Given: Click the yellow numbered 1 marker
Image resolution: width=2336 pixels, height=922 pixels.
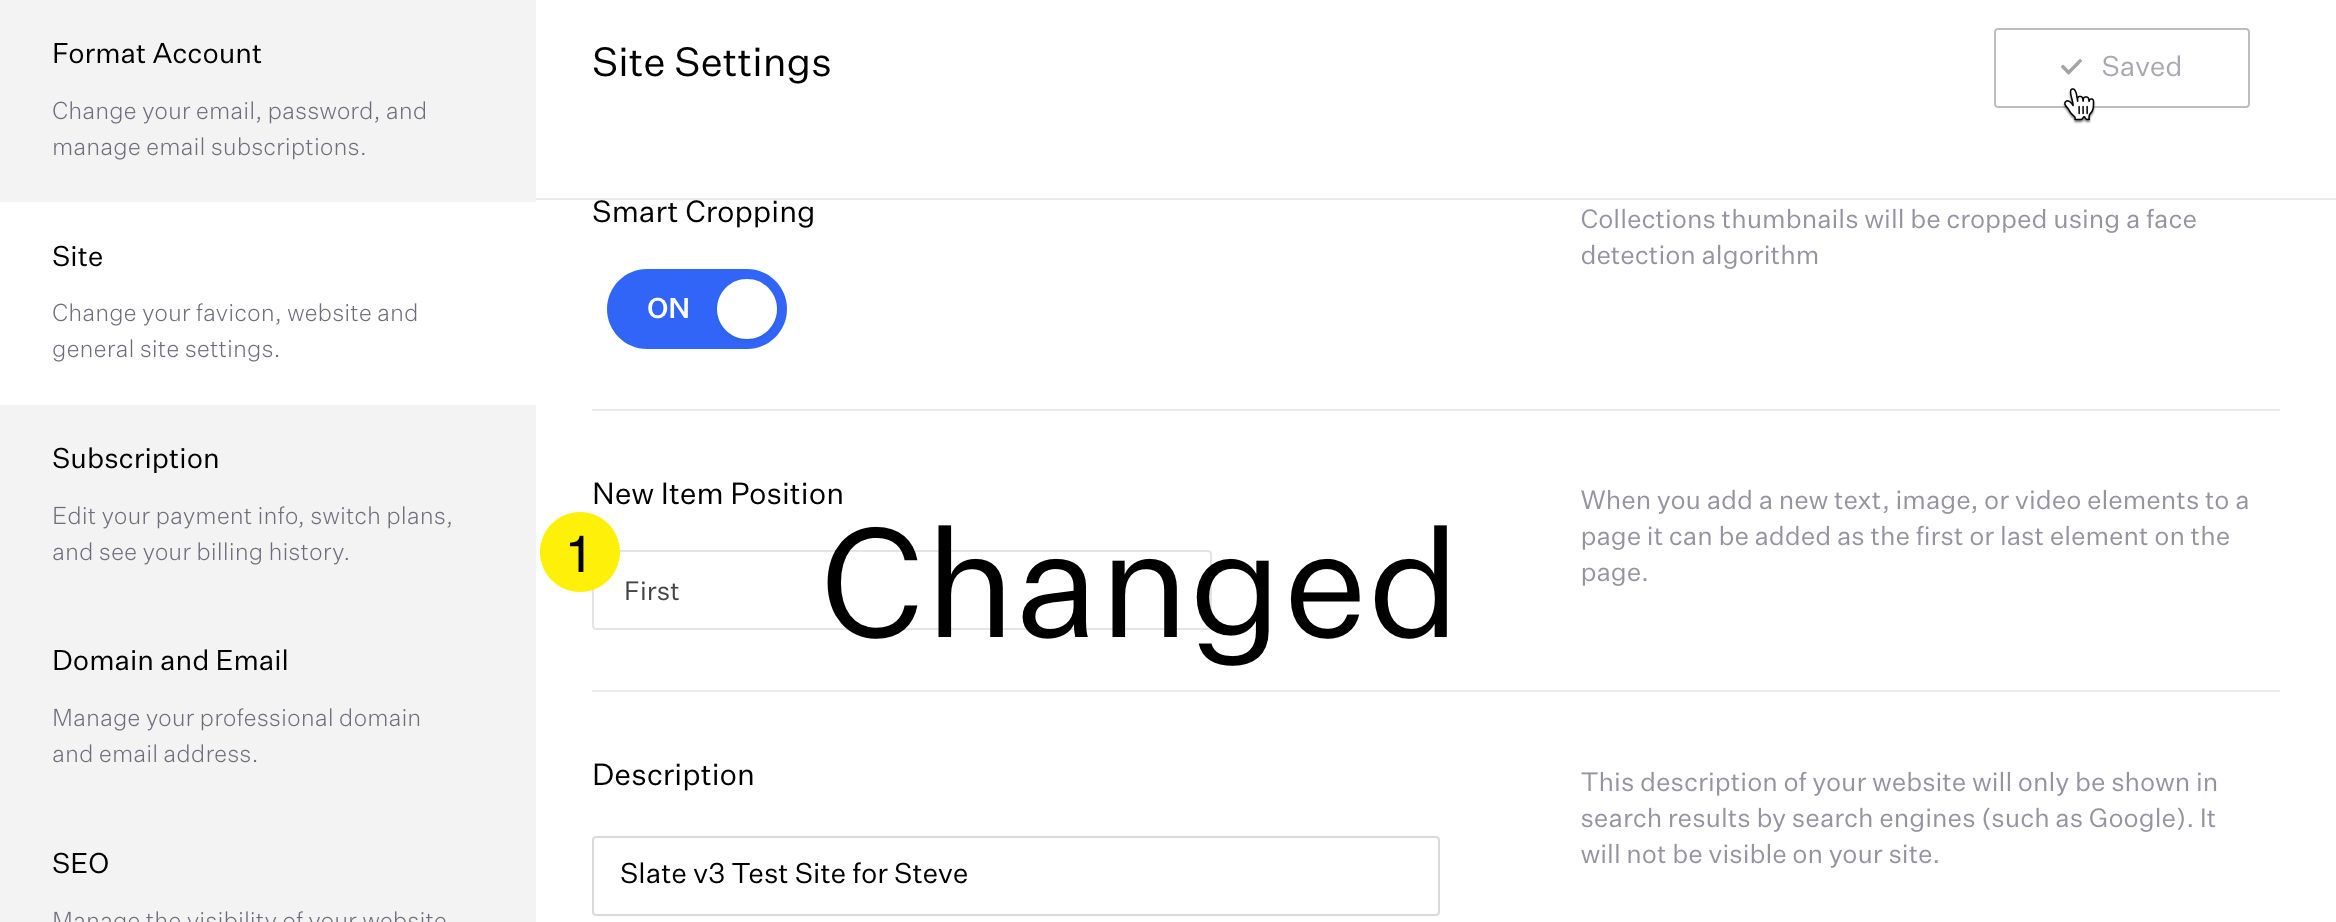Looking at the screenshot, I should 580,552.
